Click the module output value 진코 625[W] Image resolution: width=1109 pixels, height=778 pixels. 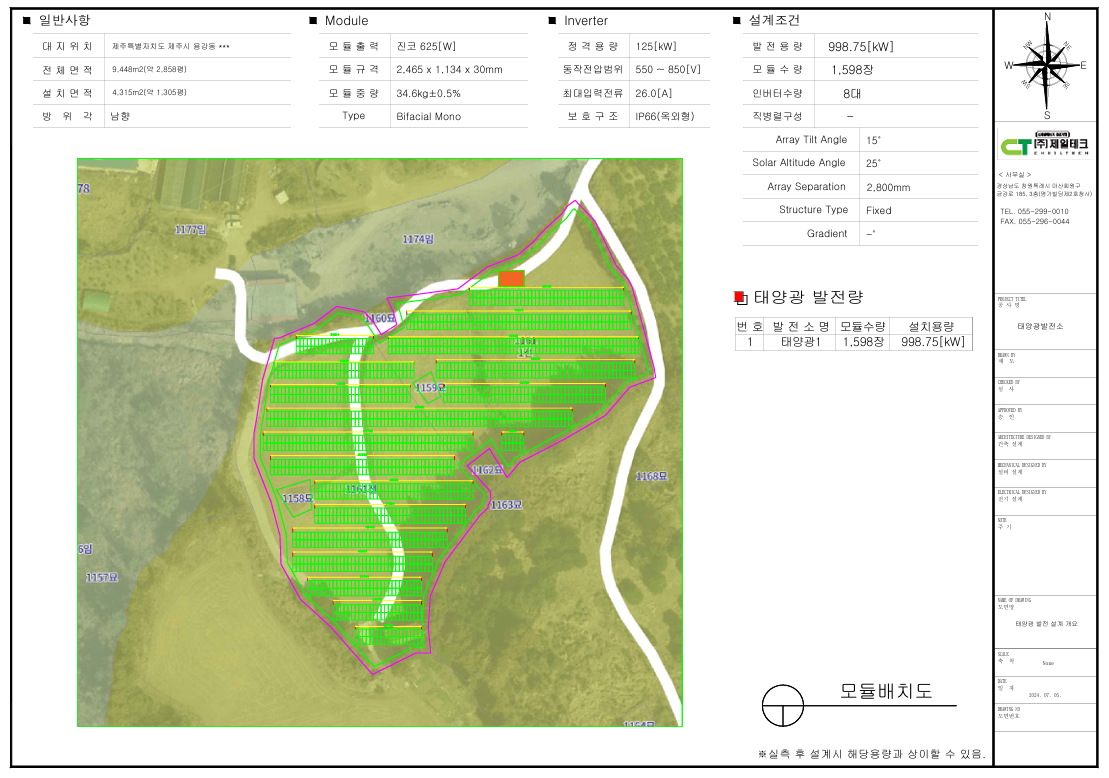click(426, 46)
